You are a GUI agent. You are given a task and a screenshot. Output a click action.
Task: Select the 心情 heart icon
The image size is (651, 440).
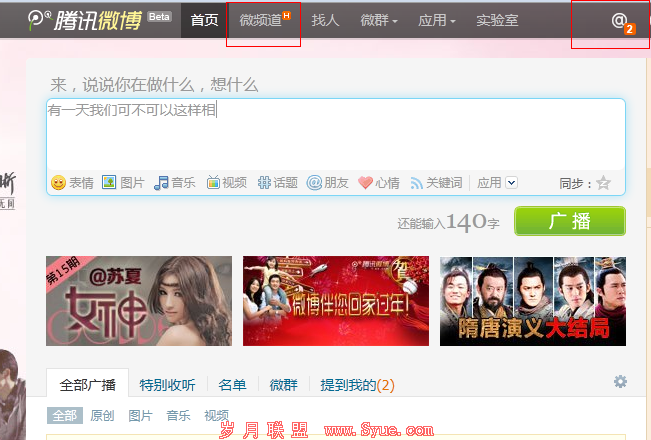[365, 183]
